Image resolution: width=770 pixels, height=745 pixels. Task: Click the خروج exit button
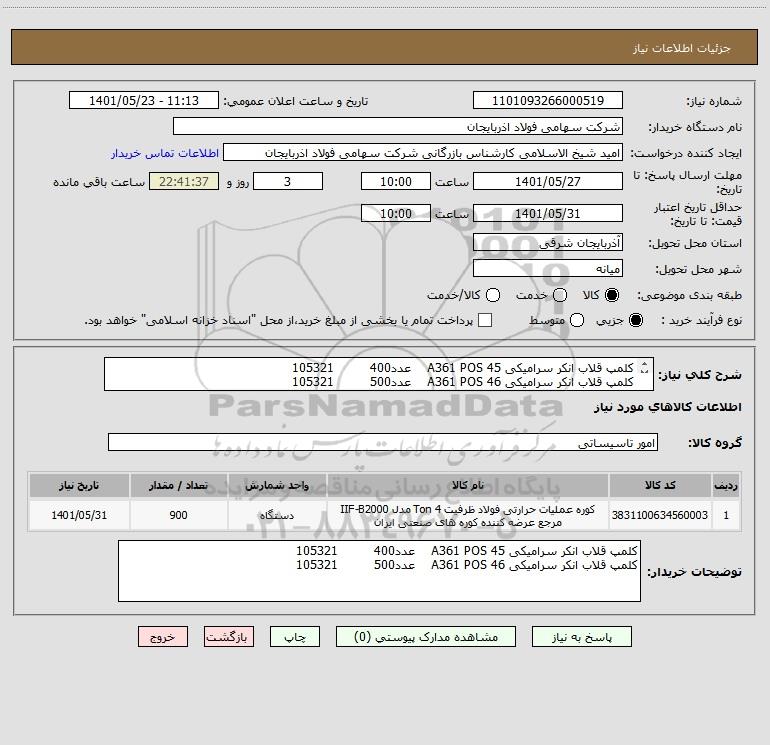click(x=163, y=637)
